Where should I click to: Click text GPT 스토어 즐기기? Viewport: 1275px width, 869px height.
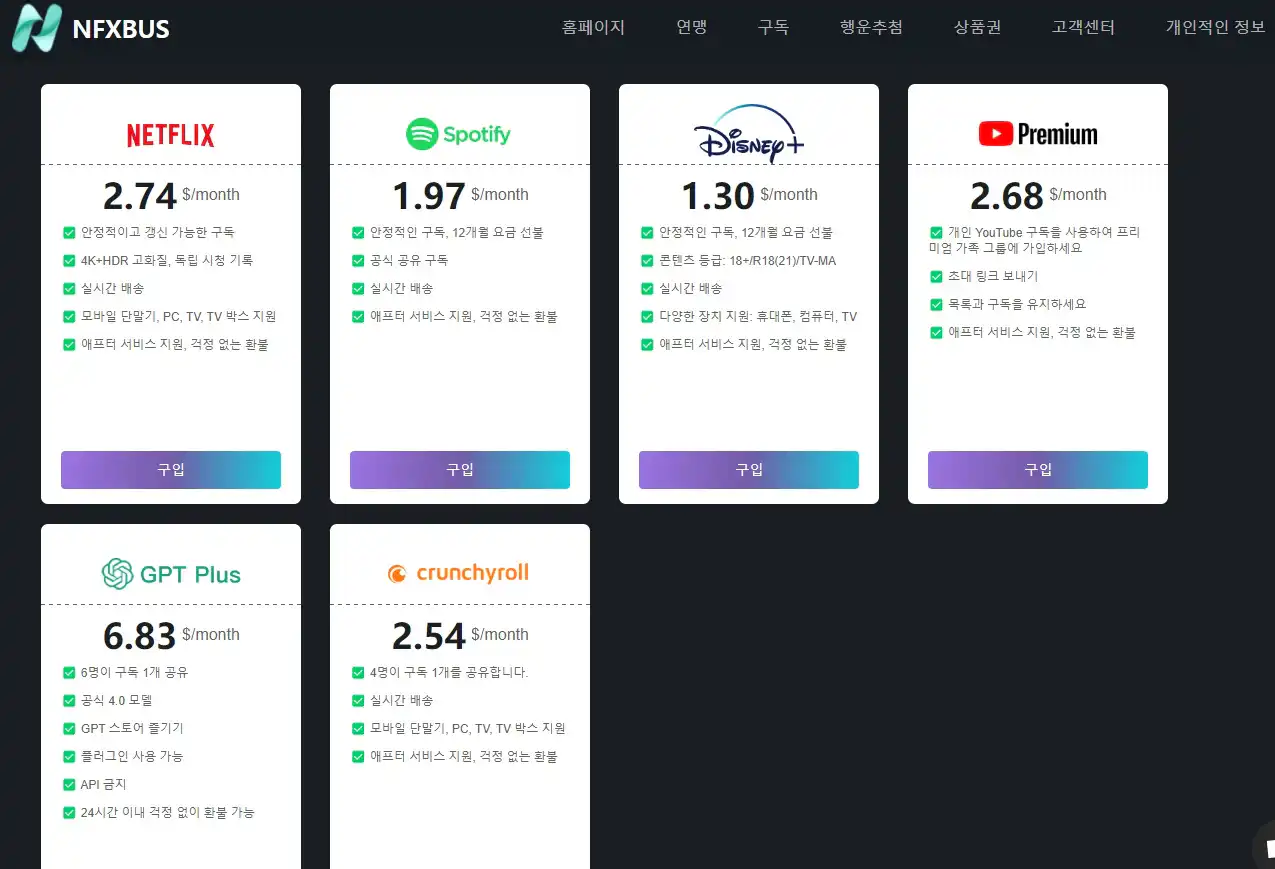(132, 728)
